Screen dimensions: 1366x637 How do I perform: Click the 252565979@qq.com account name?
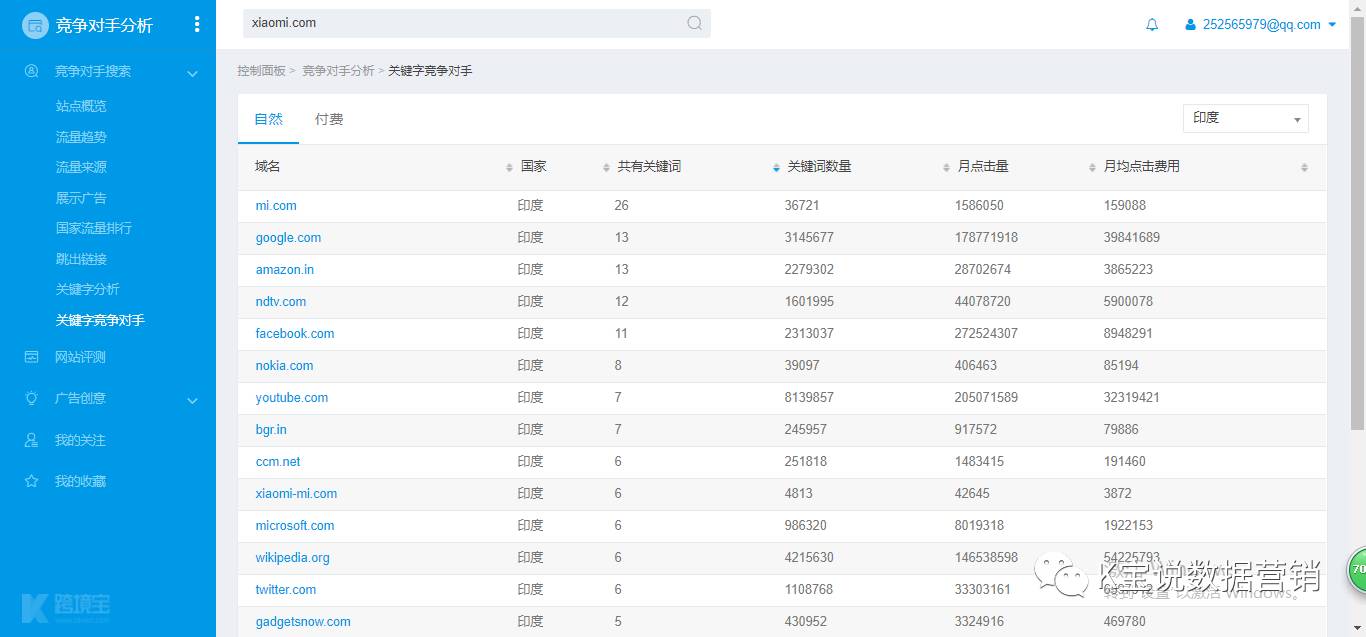[x=1262, y=25]
